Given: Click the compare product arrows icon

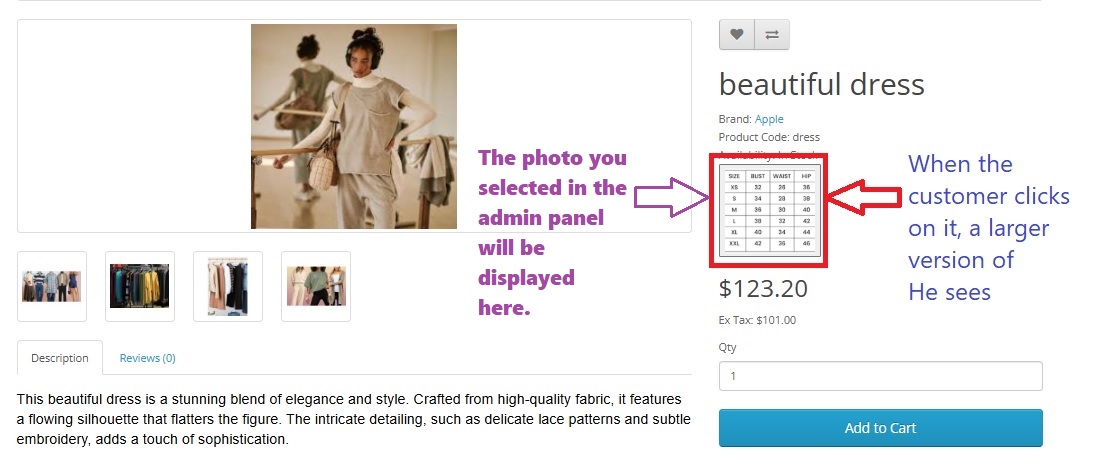Looking at the screenshot, I should (x=772, y=34).
